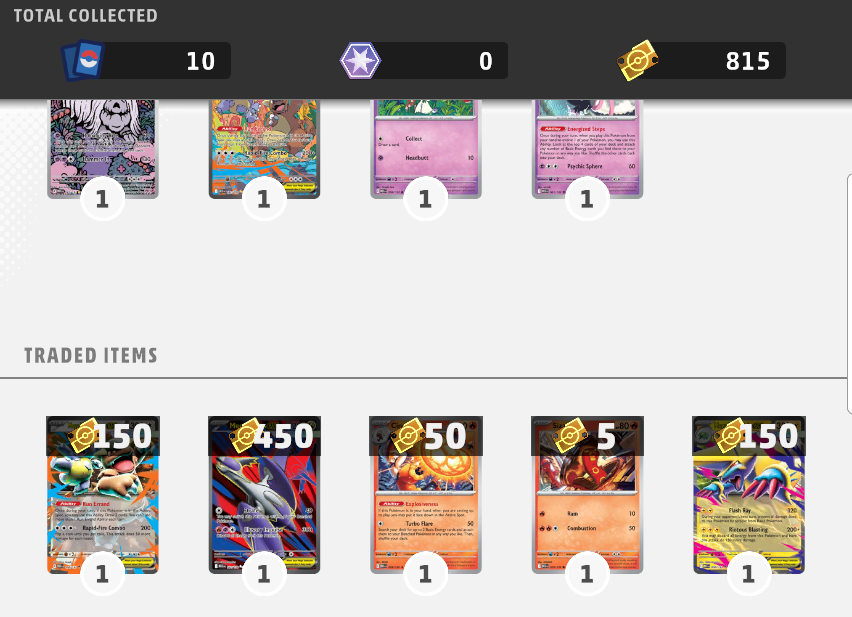Click the credits icon on the first 150 card

pyautogui.click(x=85, y=436)
